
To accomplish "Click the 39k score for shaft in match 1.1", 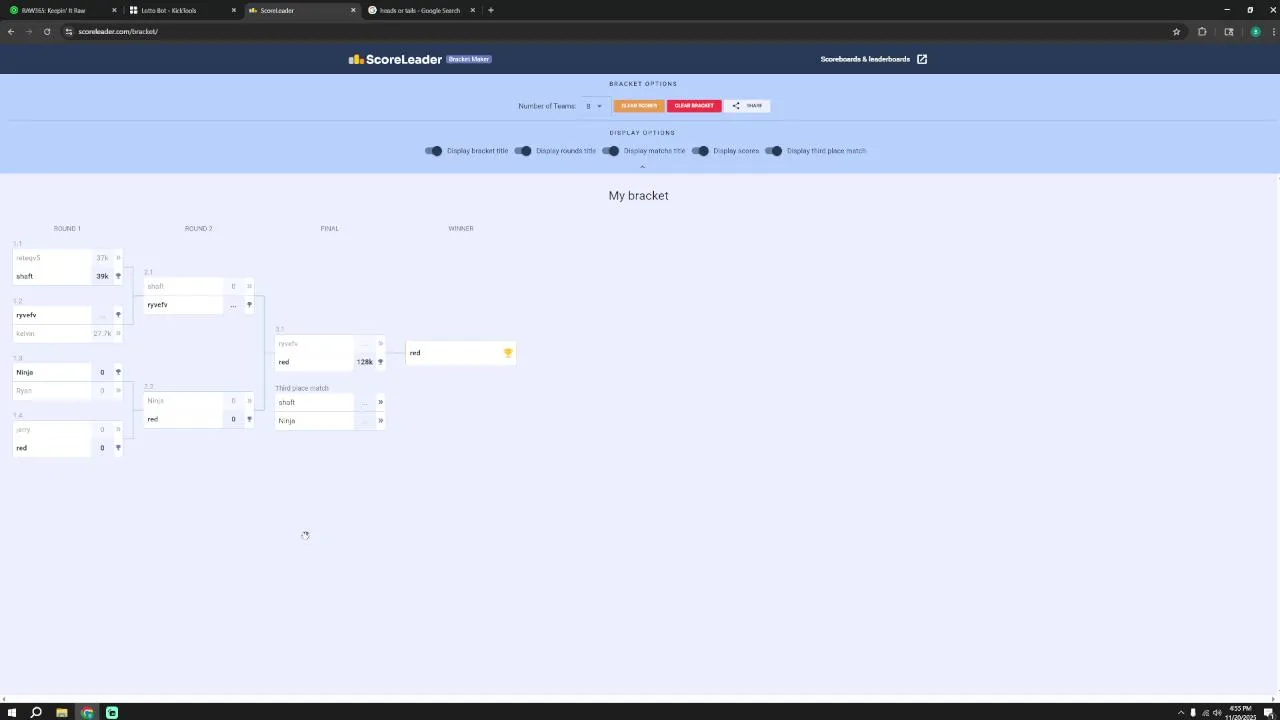I will tap(102, 276).
